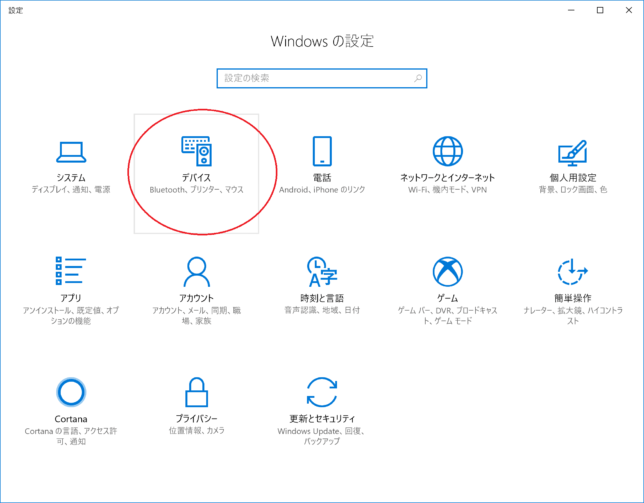Maximize the 設定 window
Image resolution: width=644 pixels, height=503 pixels.
(600, 10)
